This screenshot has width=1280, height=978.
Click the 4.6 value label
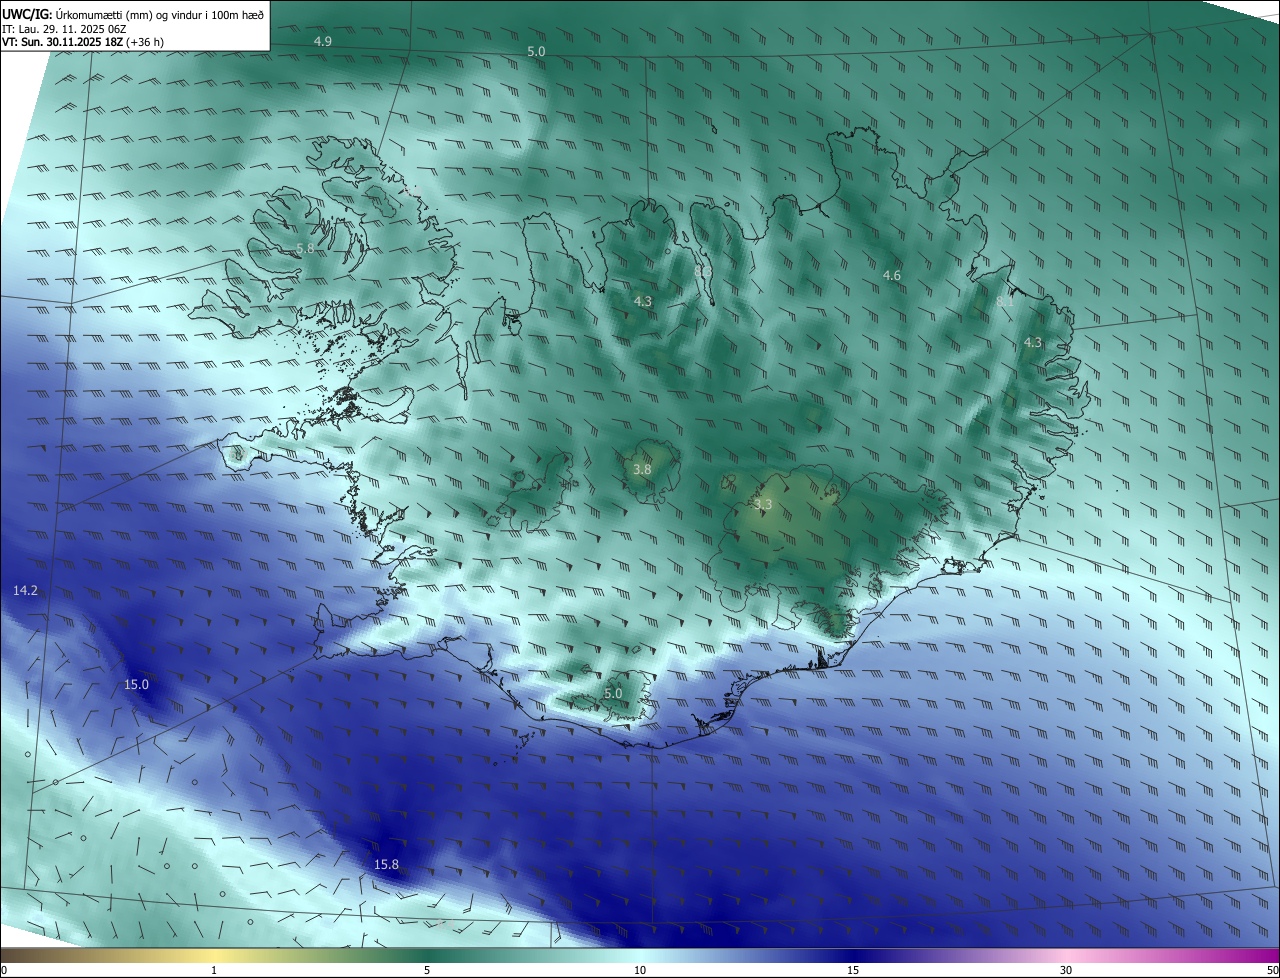tap(892, 275)
